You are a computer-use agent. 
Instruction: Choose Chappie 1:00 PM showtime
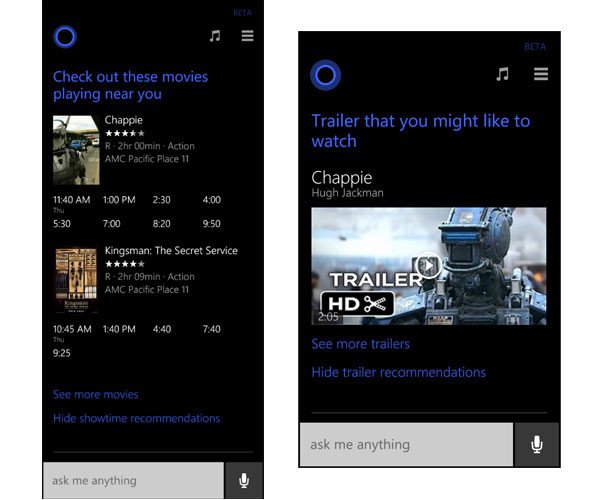tap(119, 200)
